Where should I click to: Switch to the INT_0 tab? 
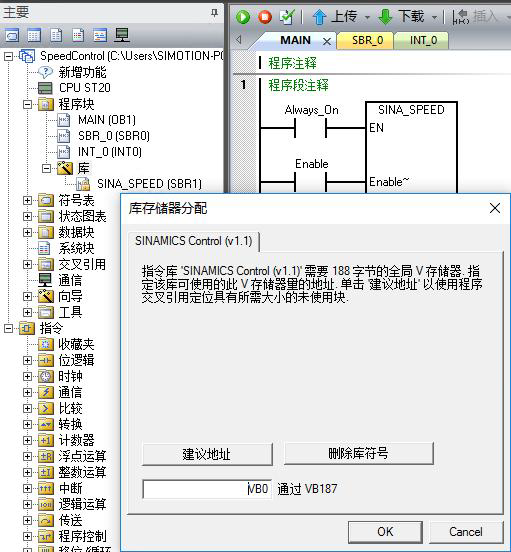pyautogui.click(x=423, y=40)
